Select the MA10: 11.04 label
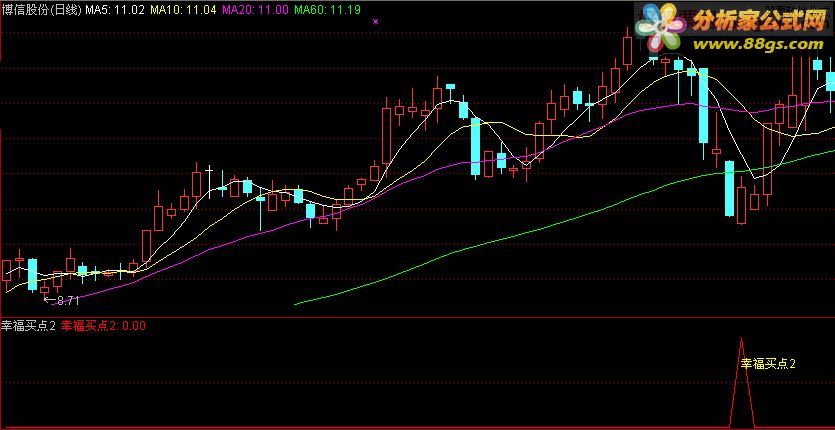Viewport: 835px width, 430px height. click(x=183, y=10)
